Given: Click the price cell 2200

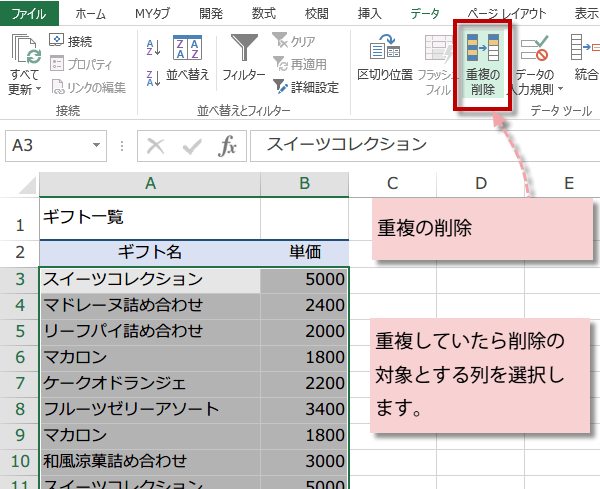Looking at the screenshot, I should 305,384.
